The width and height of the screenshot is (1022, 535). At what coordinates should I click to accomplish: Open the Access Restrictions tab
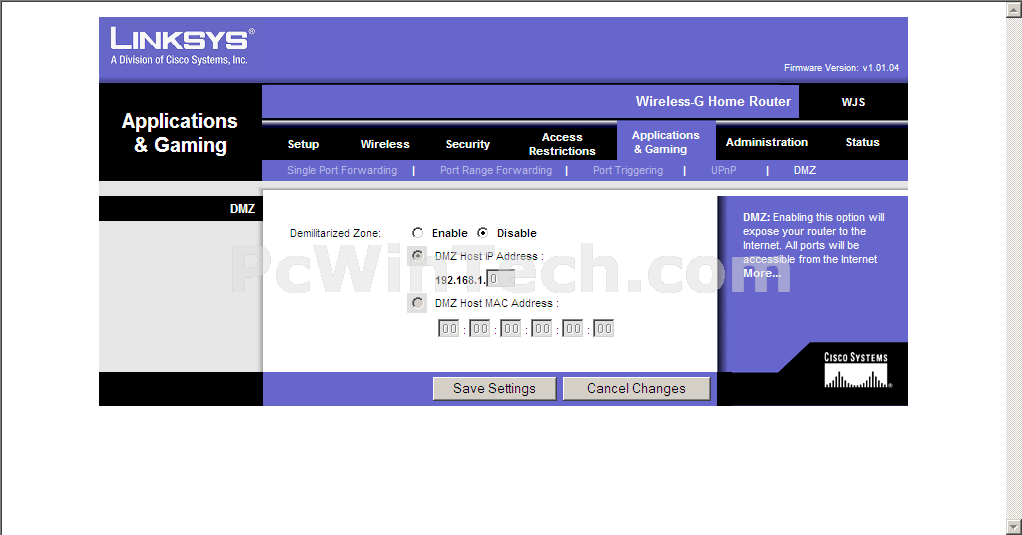tap(562, 144)
